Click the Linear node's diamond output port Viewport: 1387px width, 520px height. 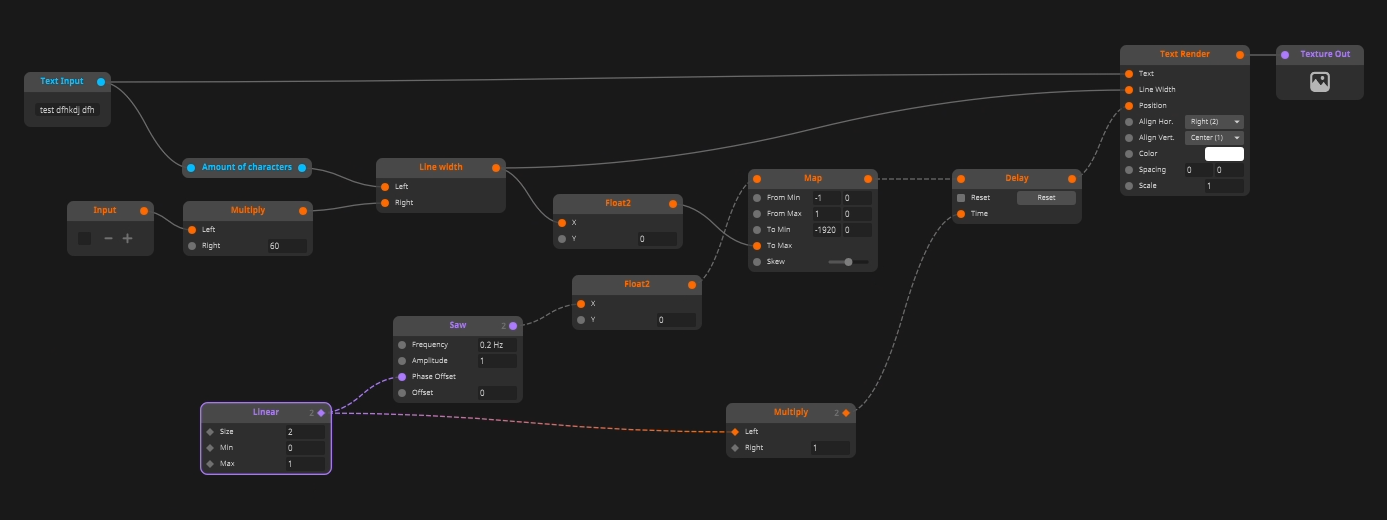point(321,412)
